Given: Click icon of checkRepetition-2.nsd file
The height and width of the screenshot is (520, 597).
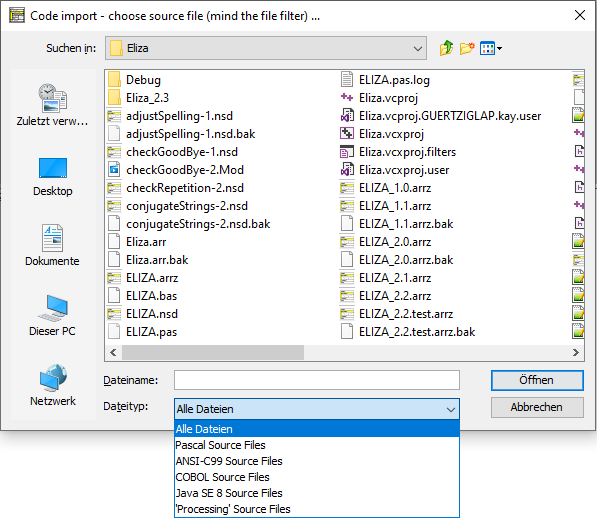Looking at the screenshot, I should [x=114, y=188].
